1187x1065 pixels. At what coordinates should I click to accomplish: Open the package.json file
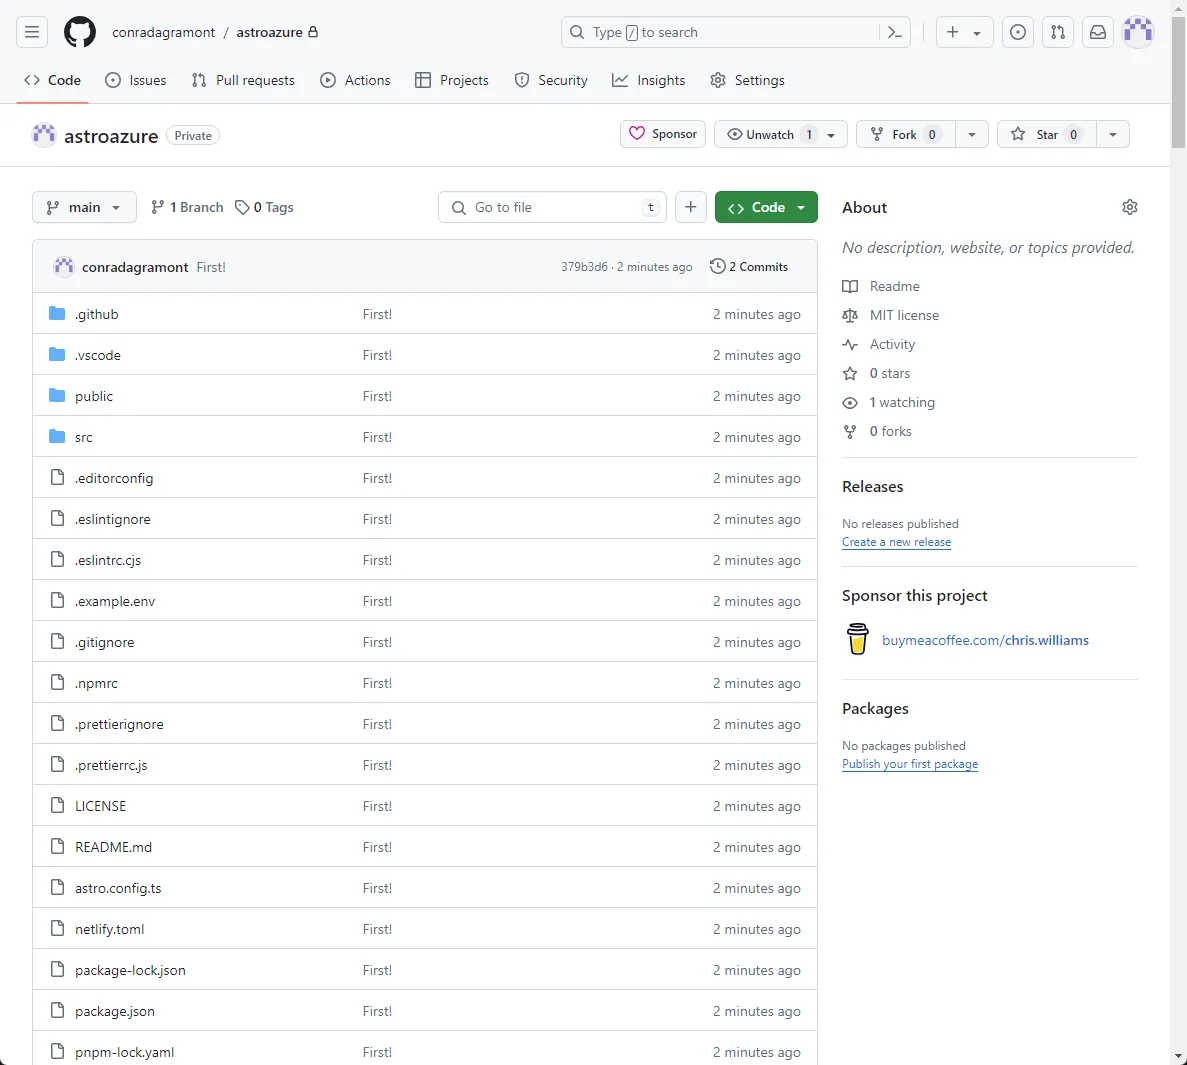[x=115, y=1011]
